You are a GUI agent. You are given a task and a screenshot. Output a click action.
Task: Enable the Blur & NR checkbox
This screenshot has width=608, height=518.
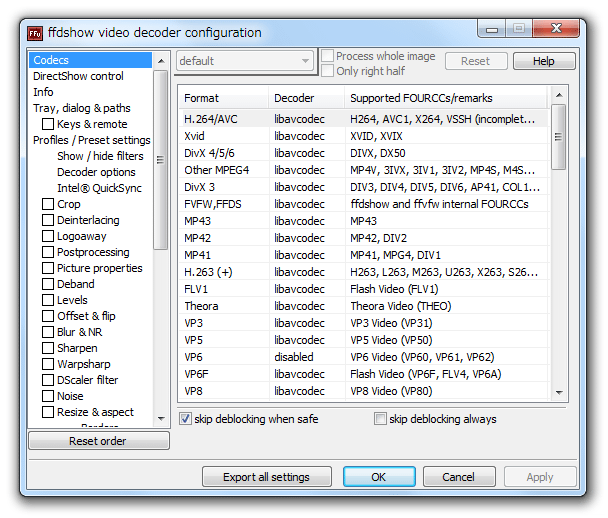click(x=48, y=332)
